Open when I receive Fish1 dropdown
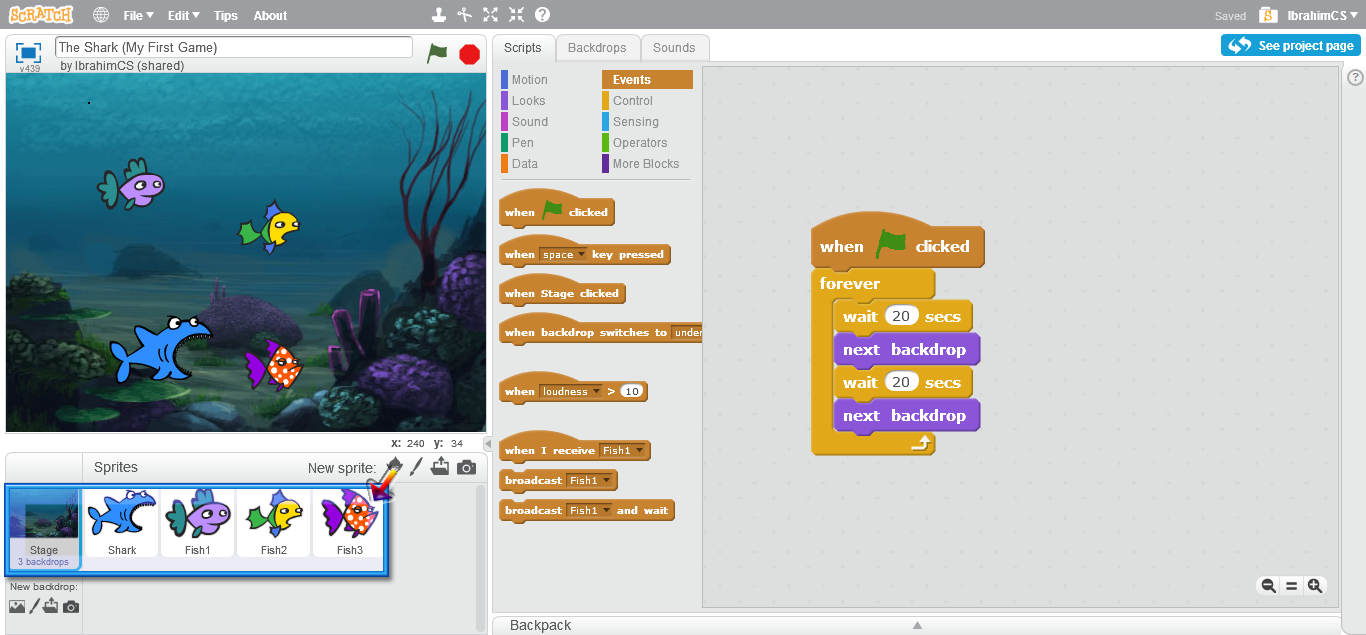 [x=622, y=451]
